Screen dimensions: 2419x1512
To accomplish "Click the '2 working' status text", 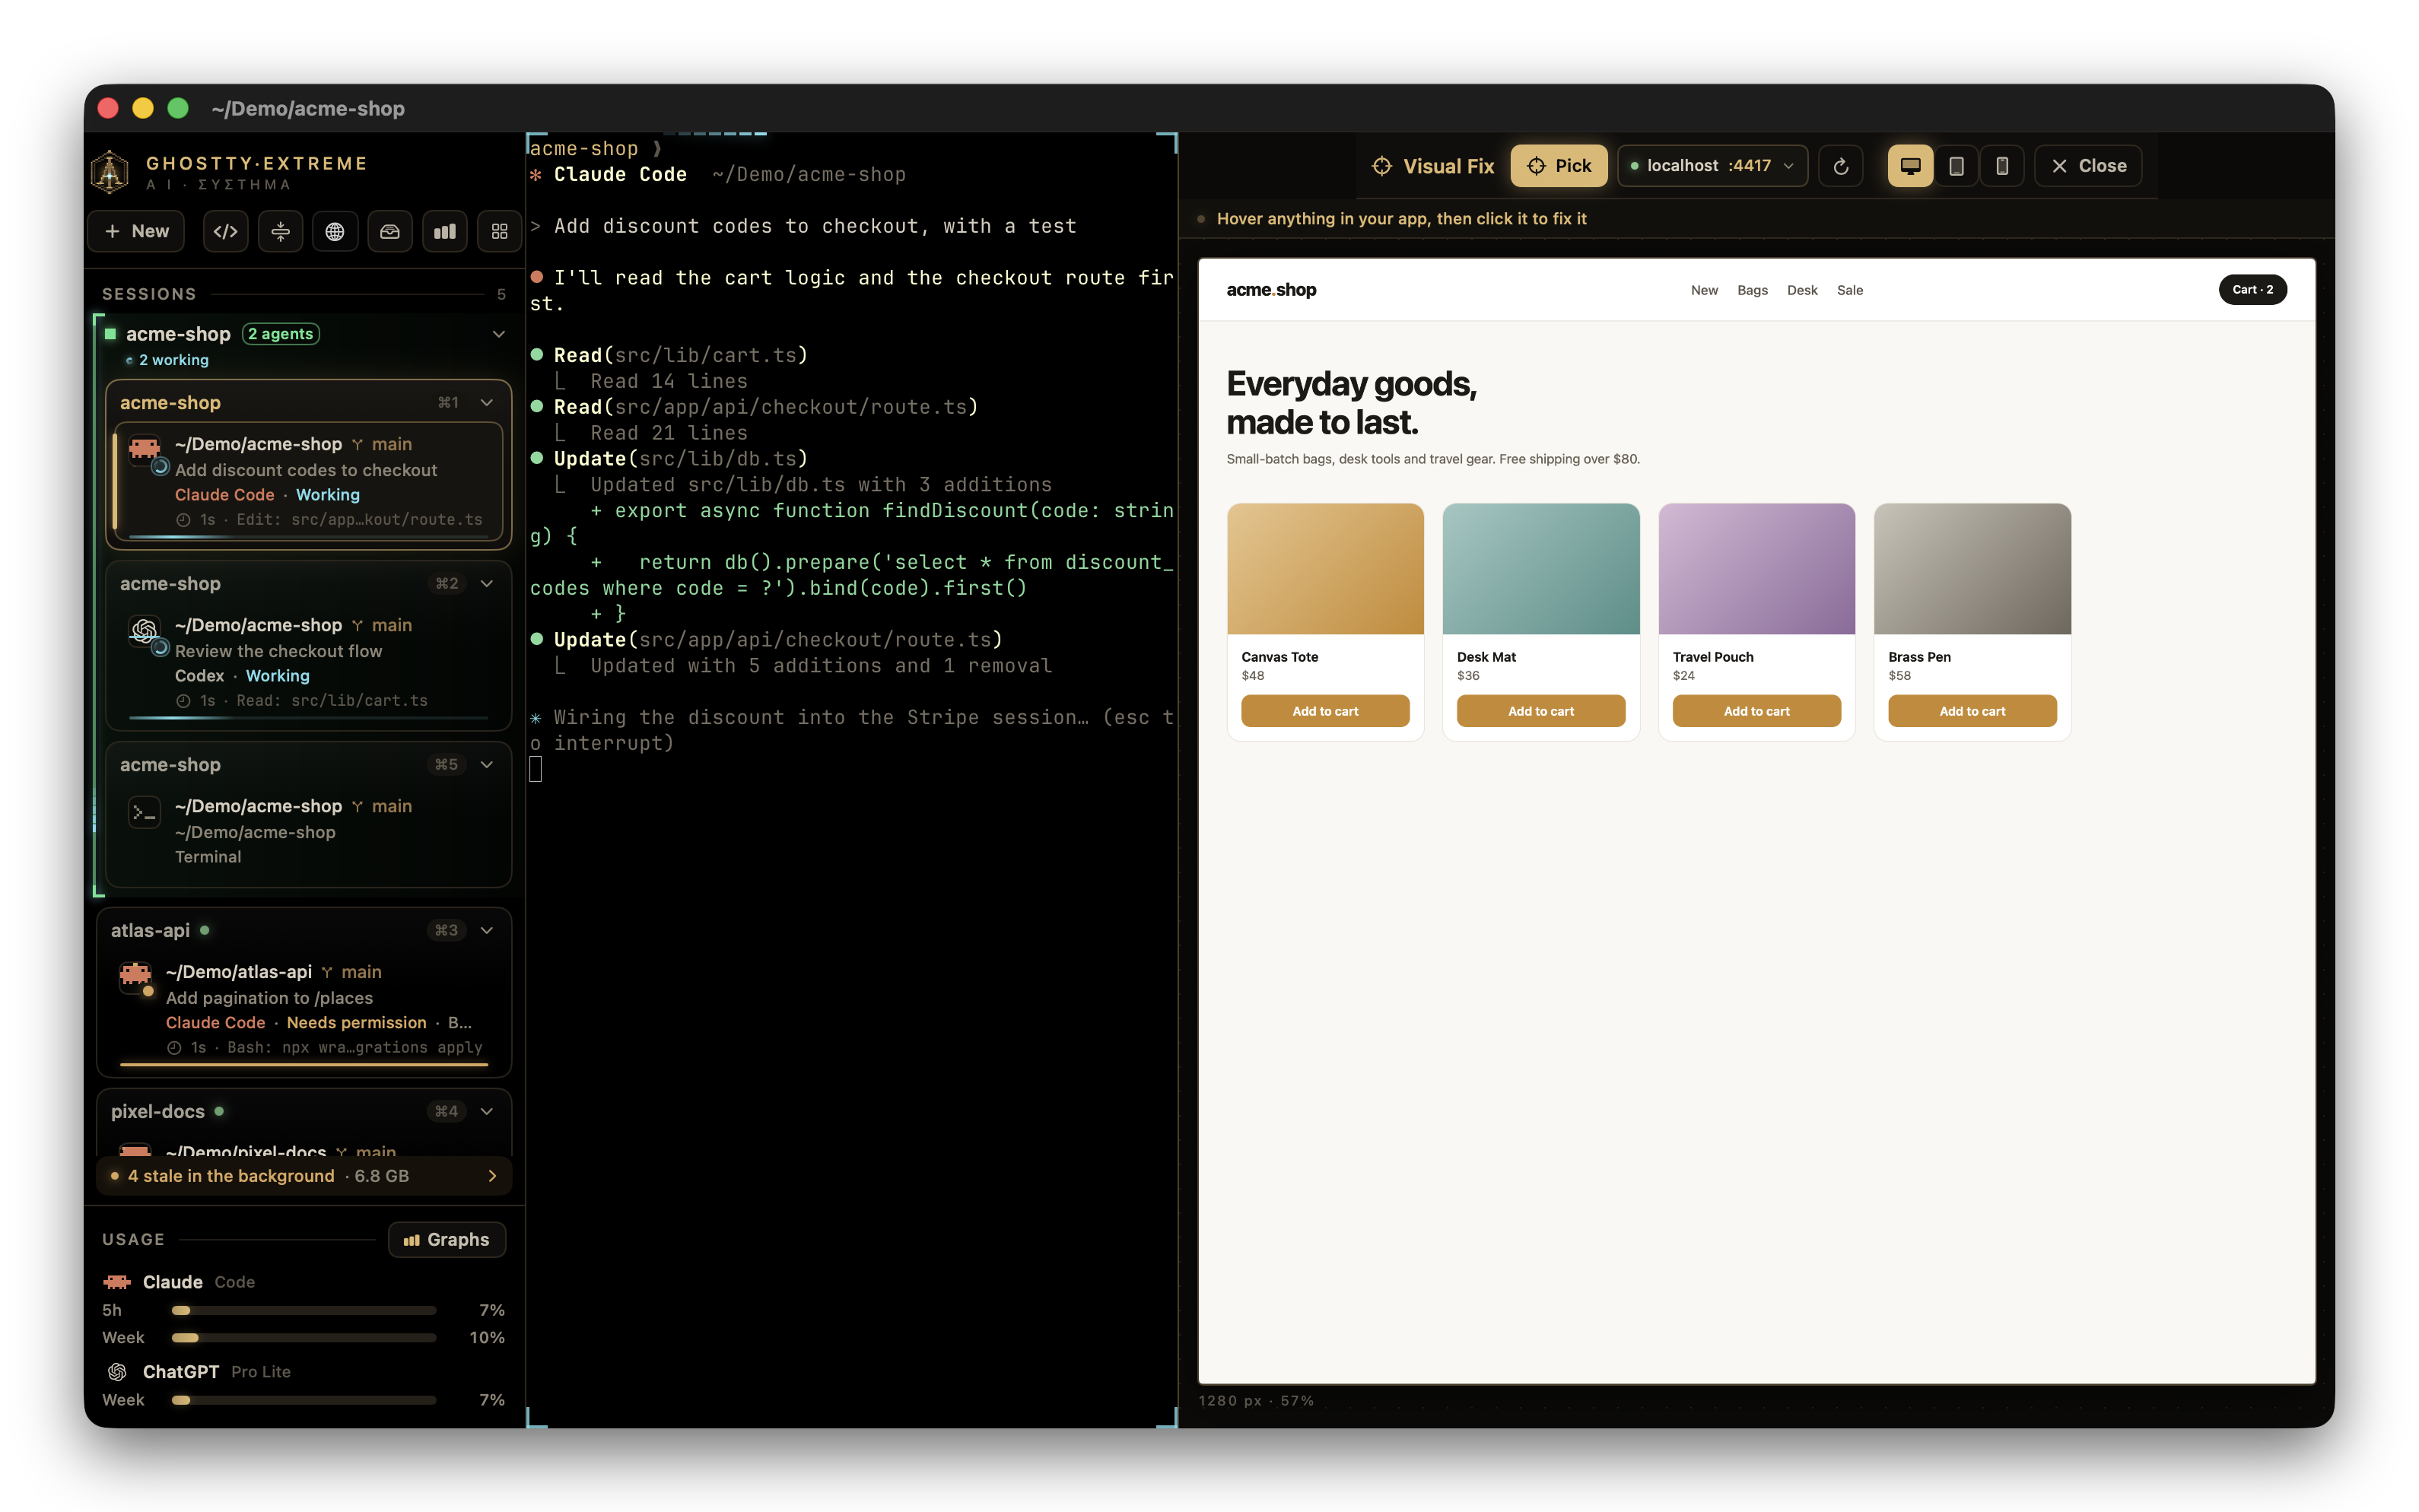I will [174, 360].
